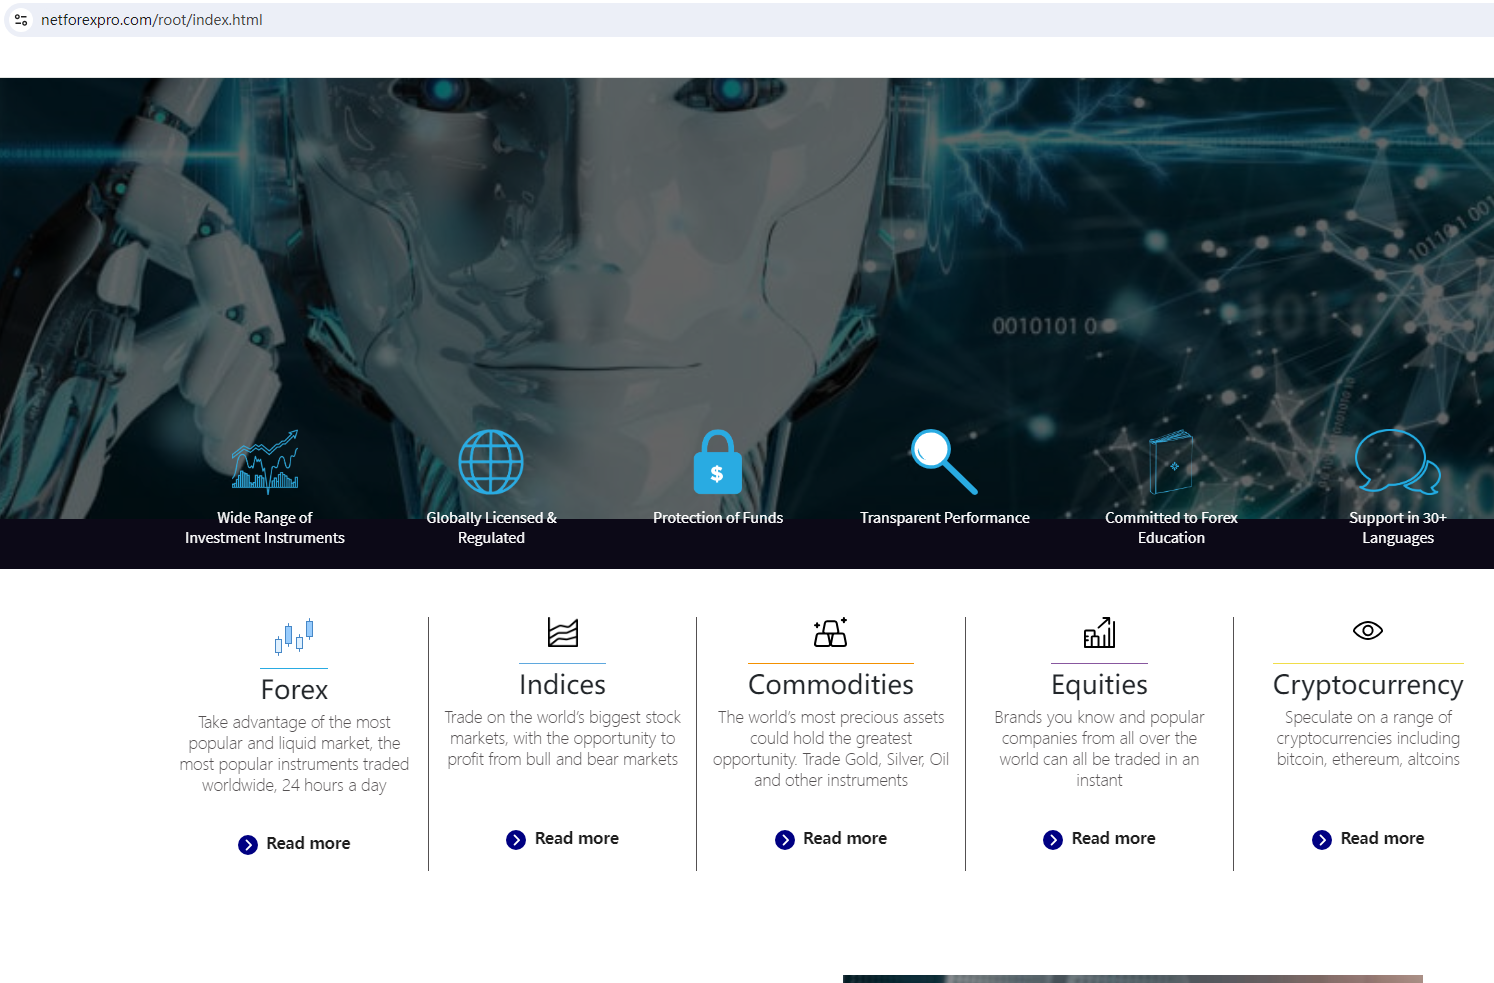Click the Globally Licensed & Regulated label
1494x983 pixels.
point(491,528)
